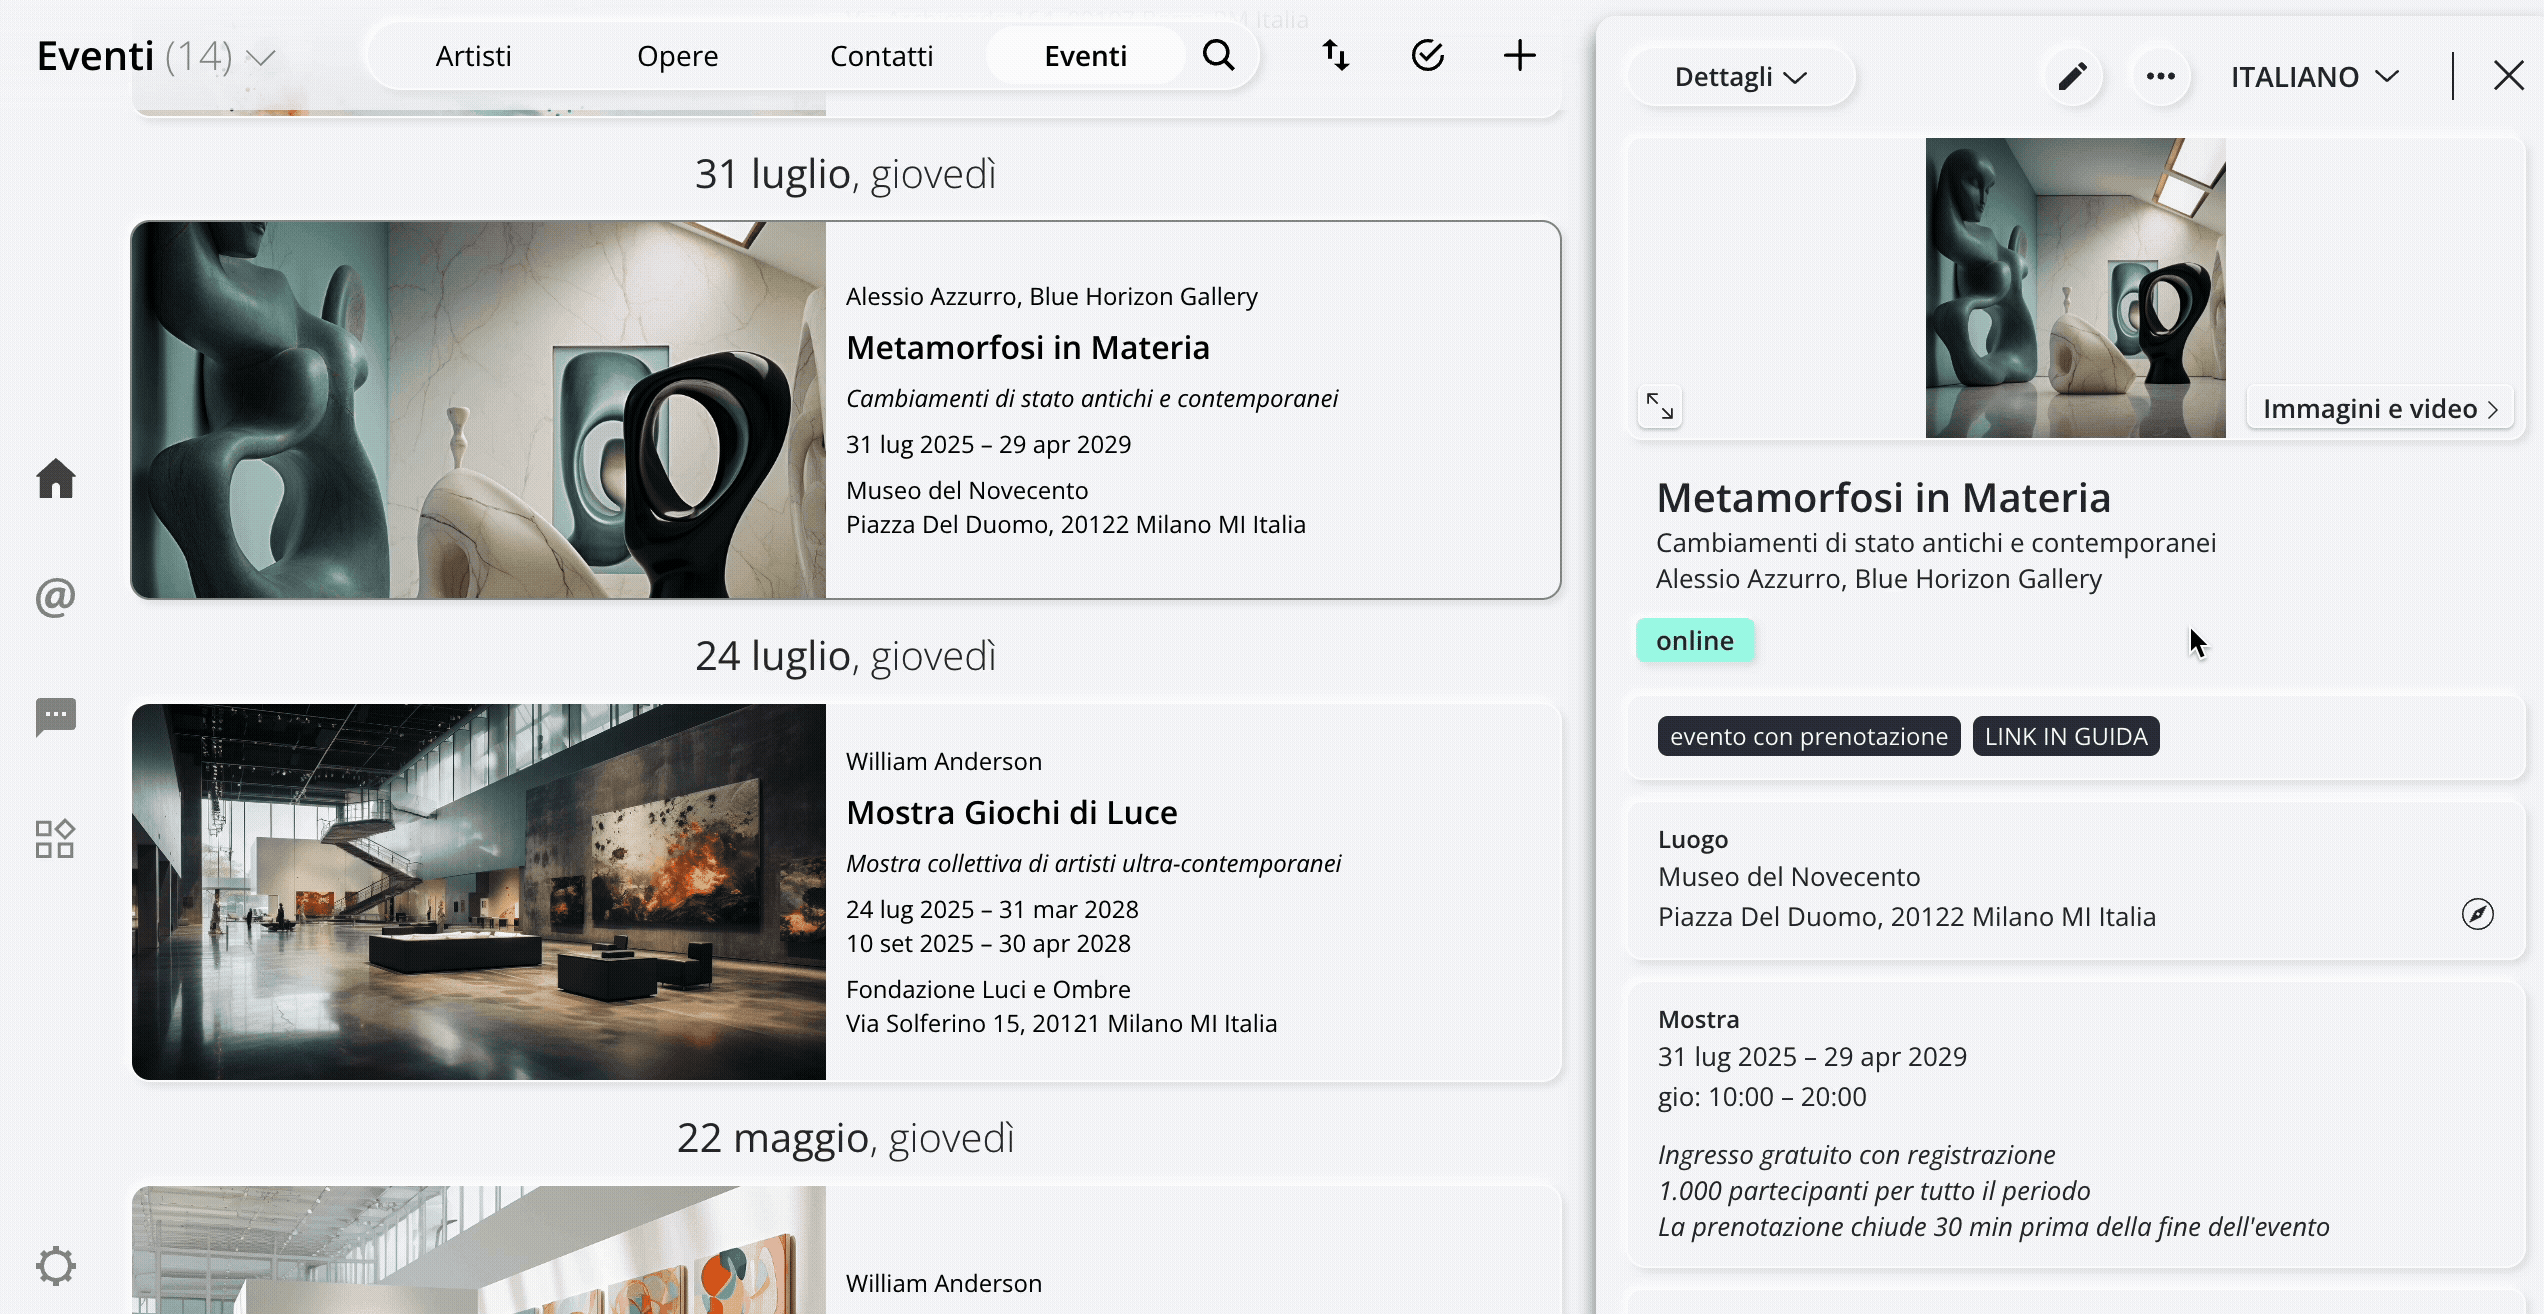2544x1314 pixels.
Task: Edit the event using the pencil icon
Action: (x=2072, y=75)
